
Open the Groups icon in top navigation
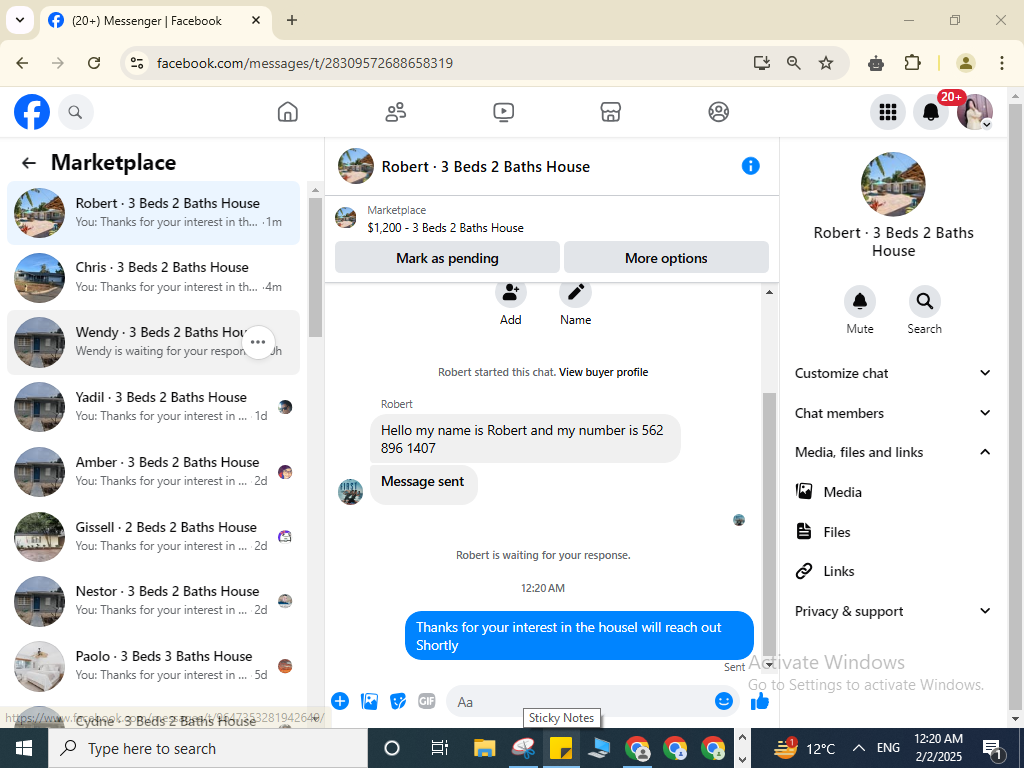[718, 112]
